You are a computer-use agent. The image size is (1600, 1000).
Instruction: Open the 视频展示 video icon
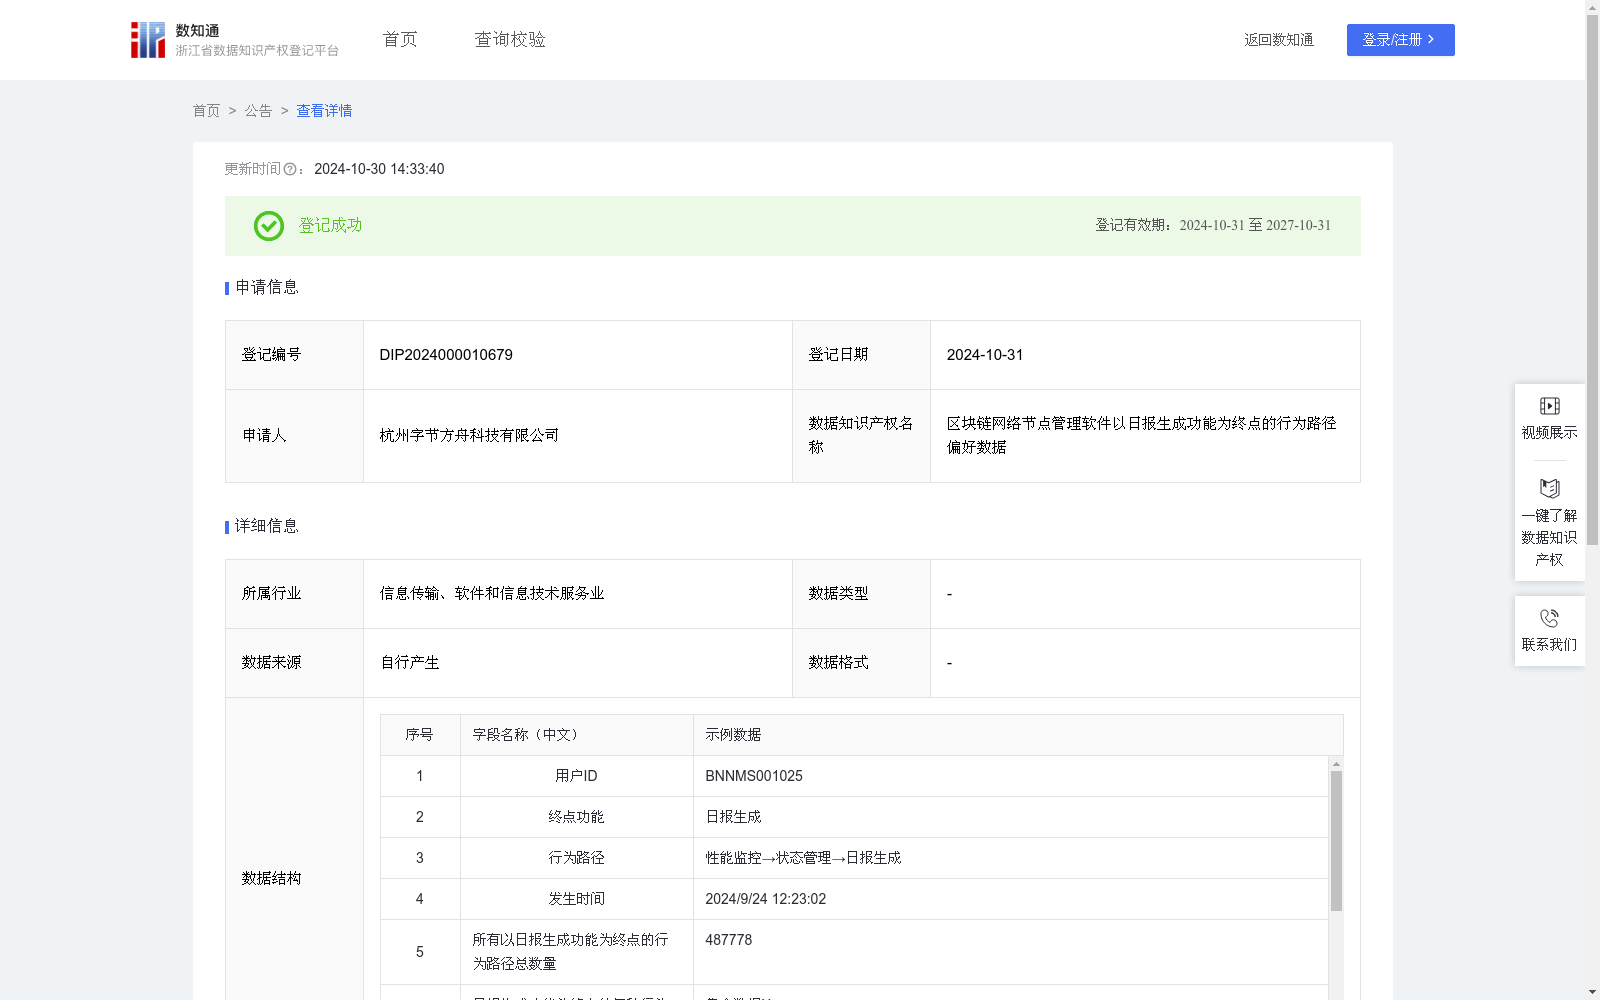click(x=1549, y=406)
